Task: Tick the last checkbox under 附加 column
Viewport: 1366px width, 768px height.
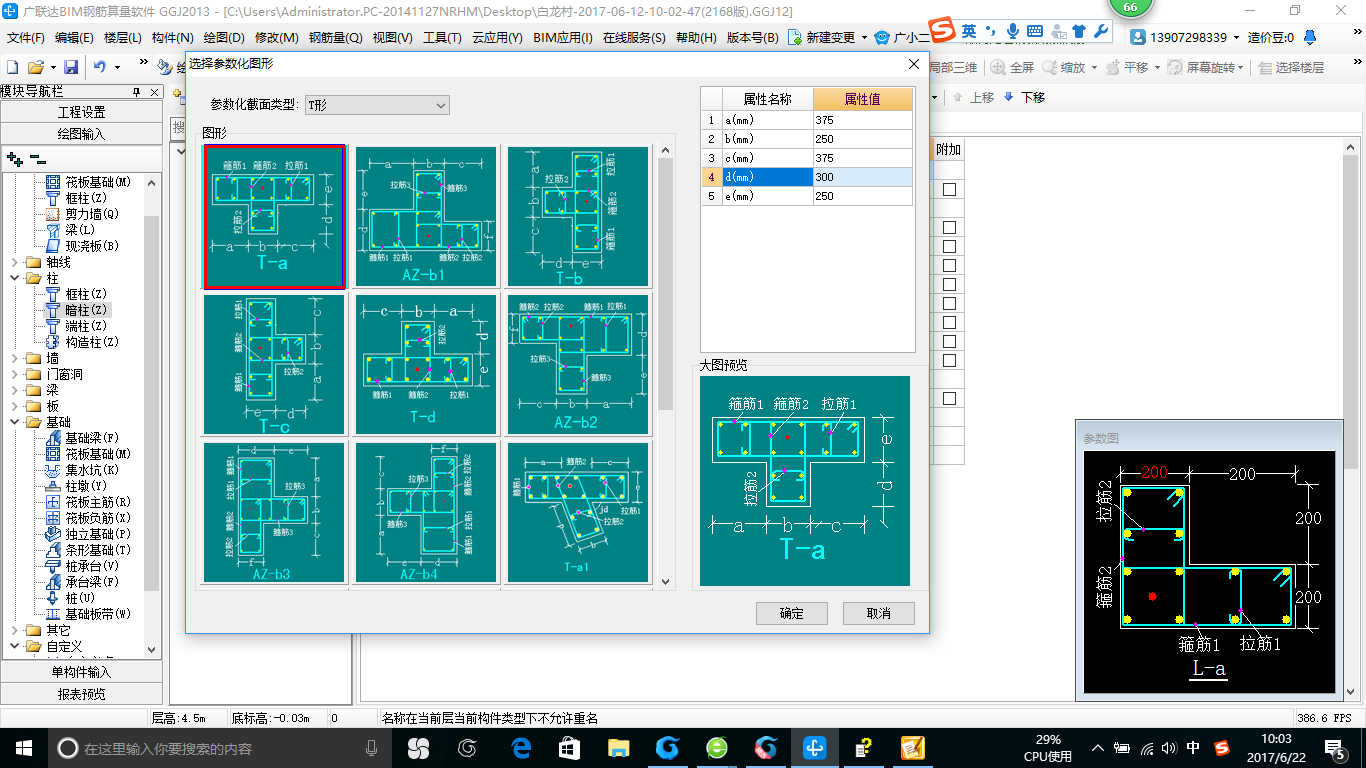Action: pyautogui.click(x=949, y=398)
